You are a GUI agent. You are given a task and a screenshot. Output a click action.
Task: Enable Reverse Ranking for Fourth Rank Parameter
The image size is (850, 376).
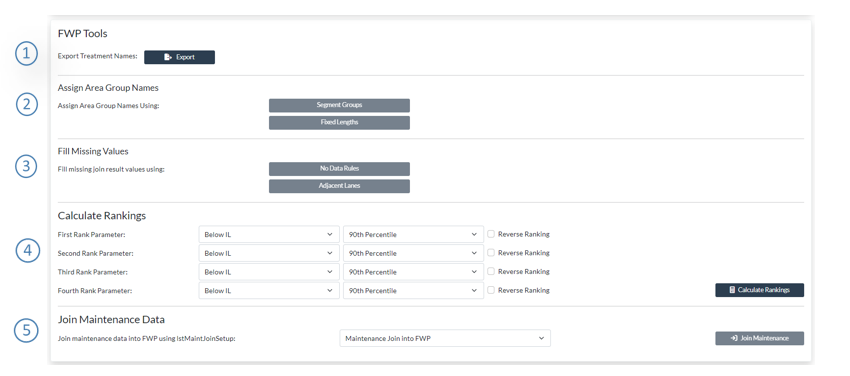[x=491, y=290]
